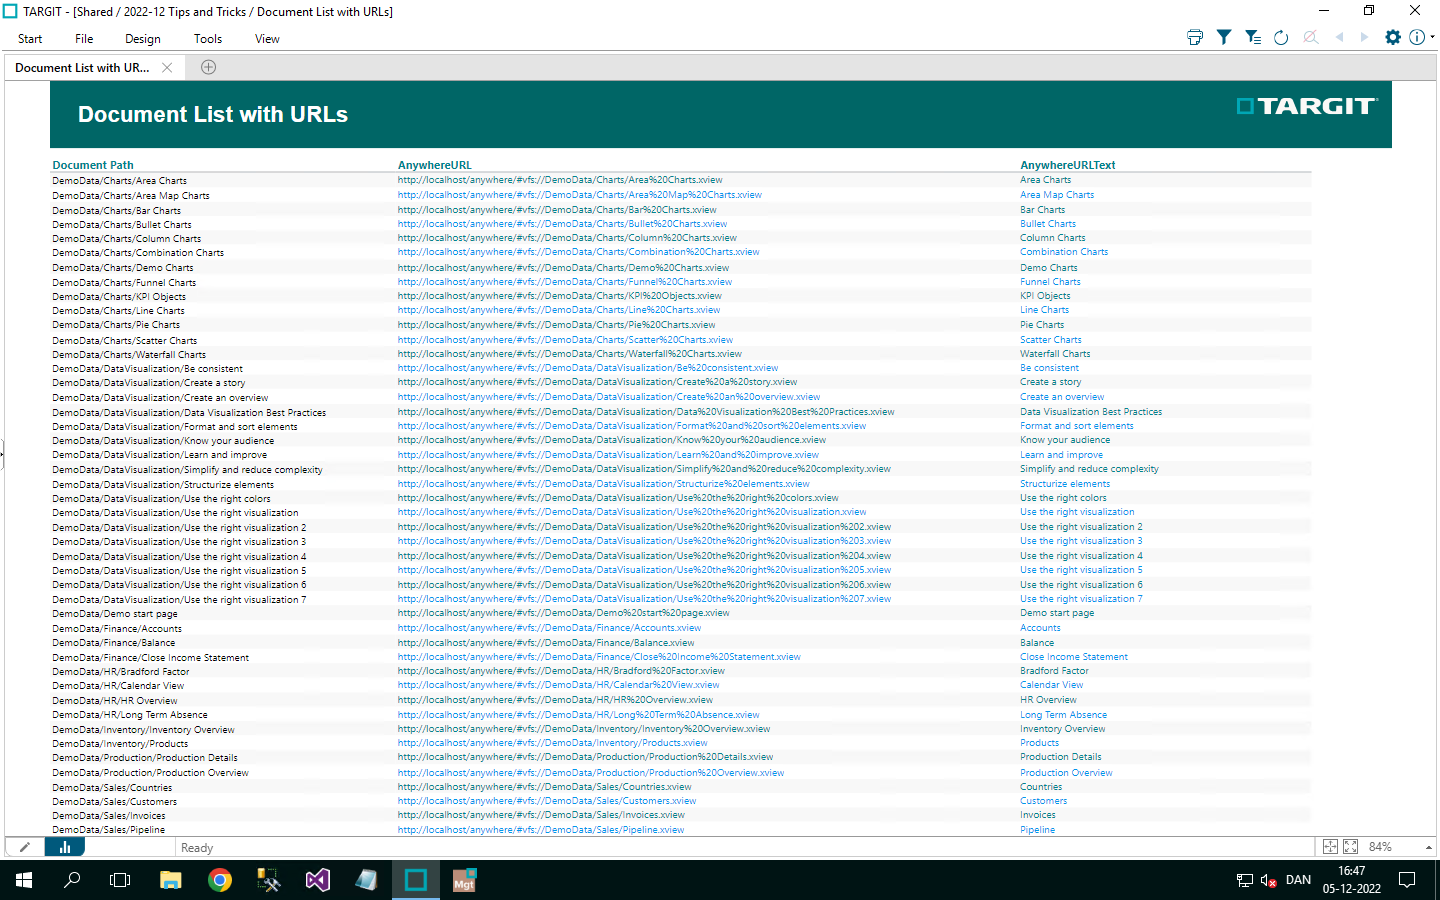Click the back arrow navigation icon

click(x=1339, y=37)
